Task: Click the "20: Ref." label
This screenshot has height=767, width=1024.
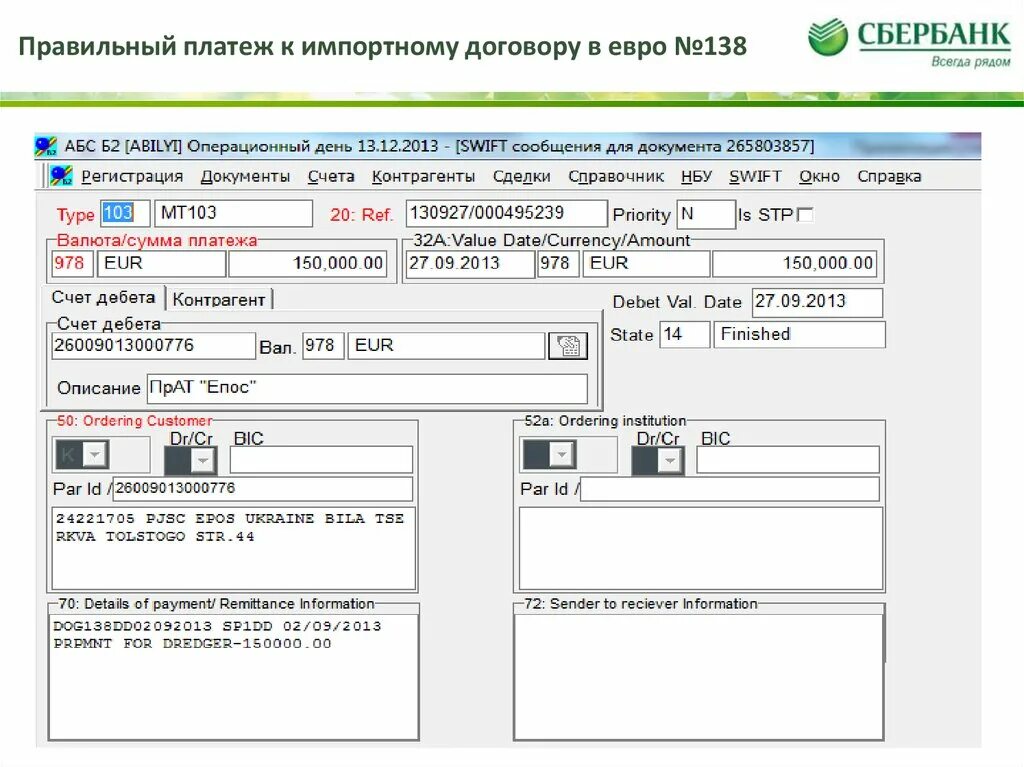Action: coord(361,215)
